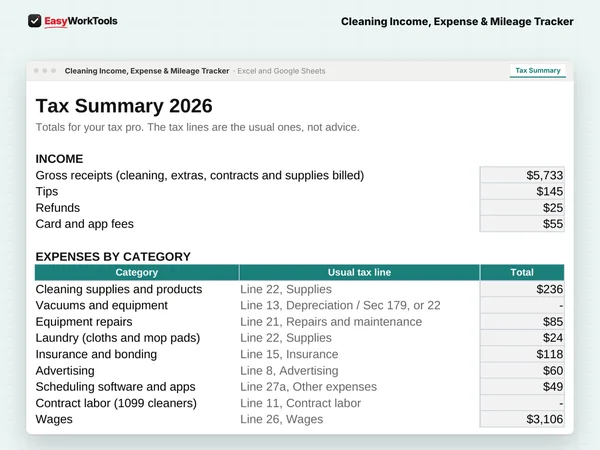Select the $3,106 wages total
600x450 pixels.
tap(522, 419)
